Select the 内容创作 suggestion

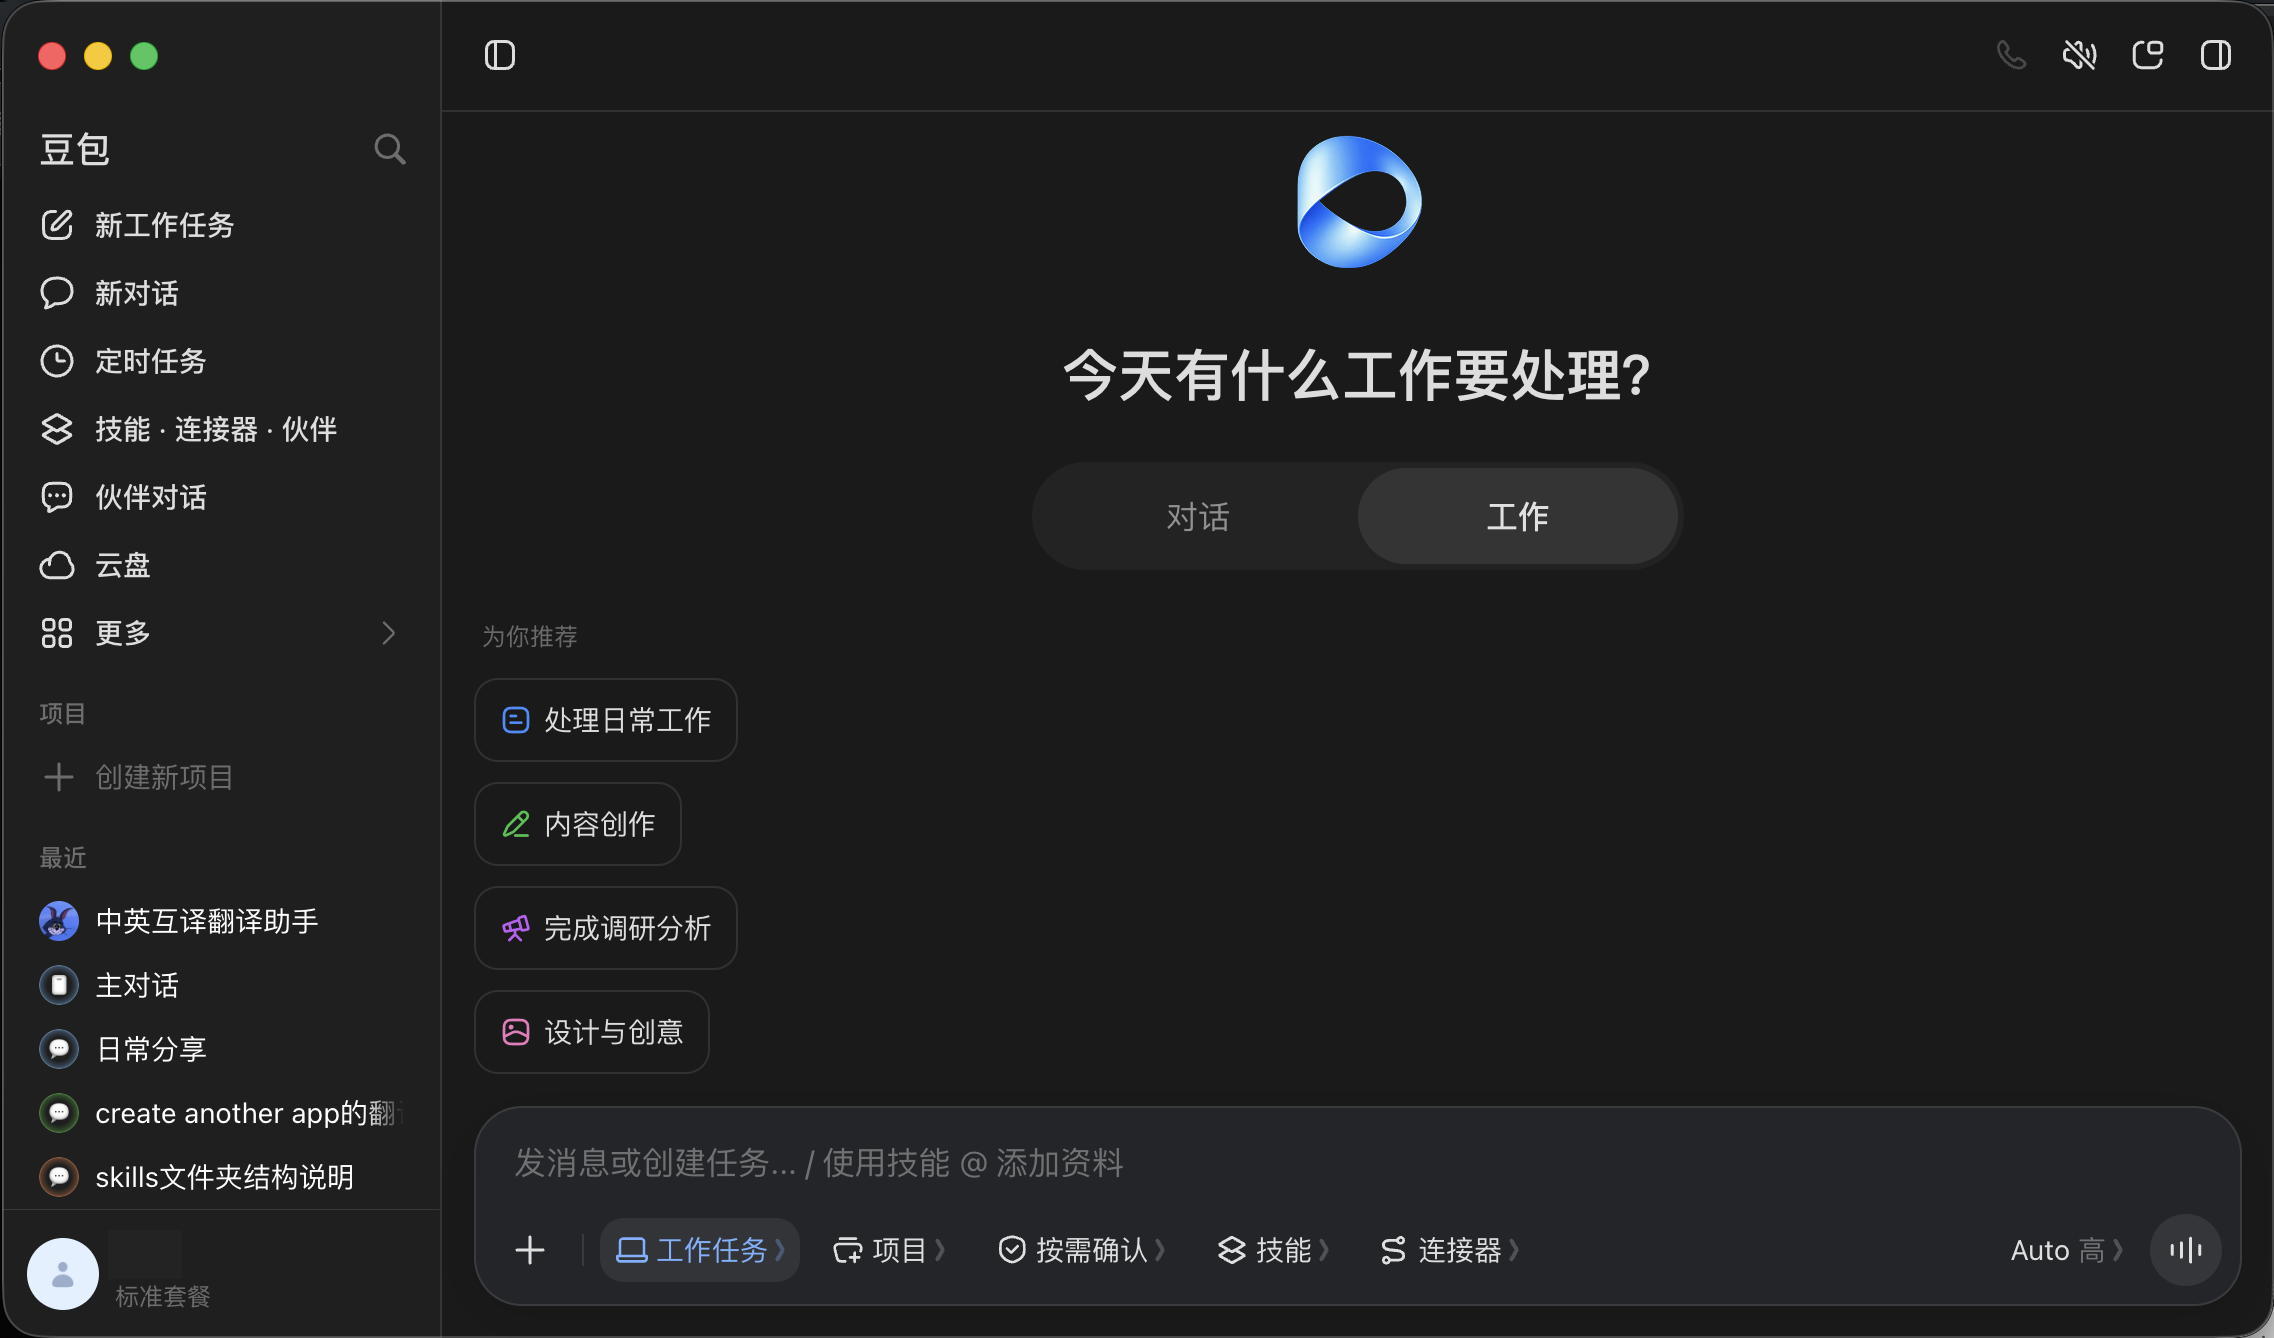coord(578,824)
